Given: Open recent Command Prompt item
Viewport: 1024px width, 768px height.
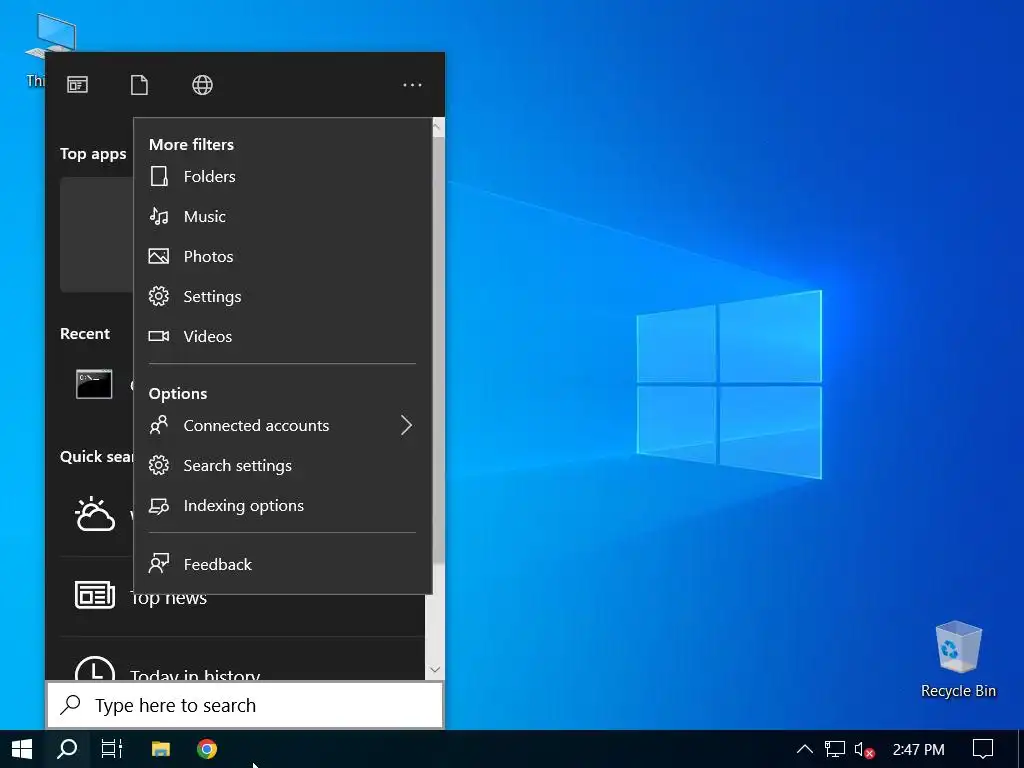Looking at the screenshot, I should (x=94, y=384).
